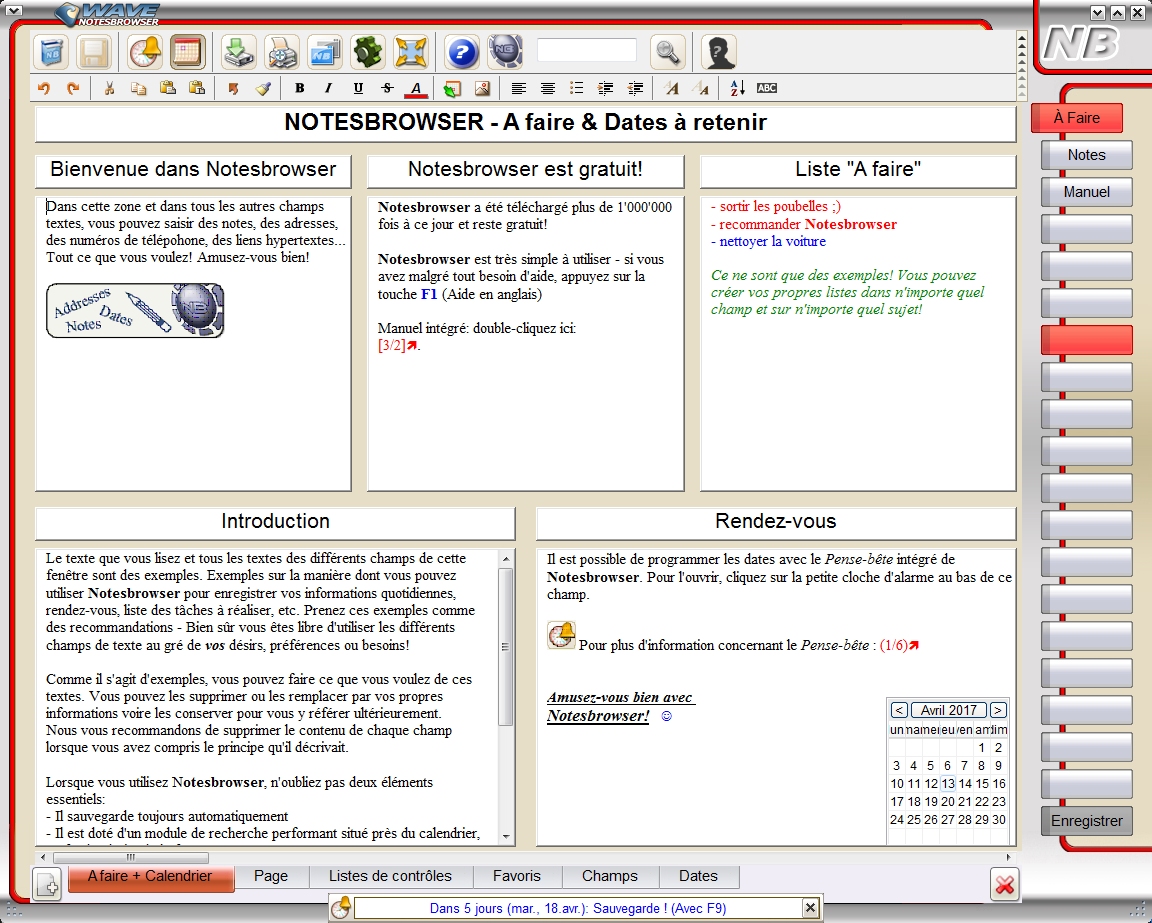
Task: Select the unlabeled red side tab
Action: point(1087,340)
